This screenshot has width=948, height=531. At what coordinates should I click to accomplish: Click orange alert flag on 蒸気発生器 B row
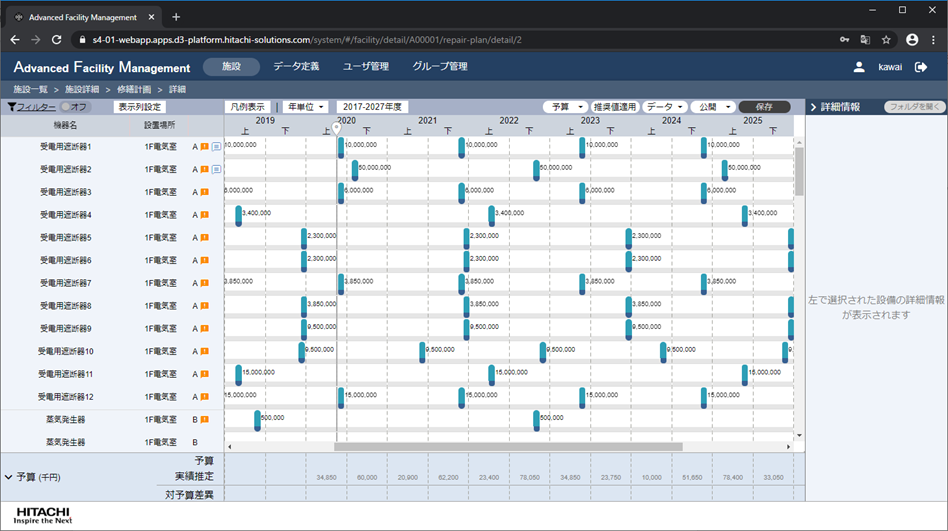point(204,420)
